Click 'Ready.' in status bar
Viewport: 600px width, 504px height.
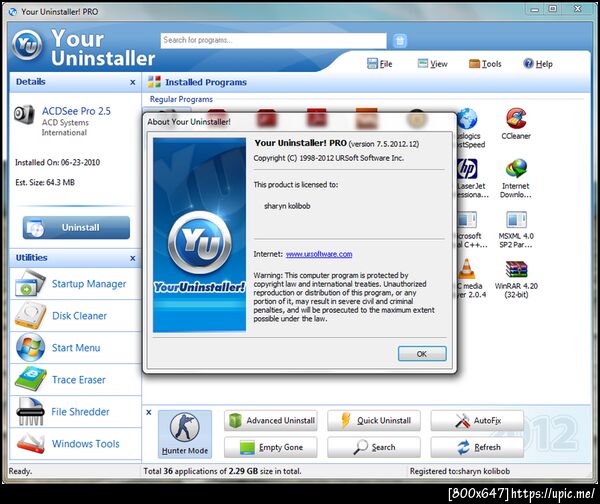[x=20, y=471]
